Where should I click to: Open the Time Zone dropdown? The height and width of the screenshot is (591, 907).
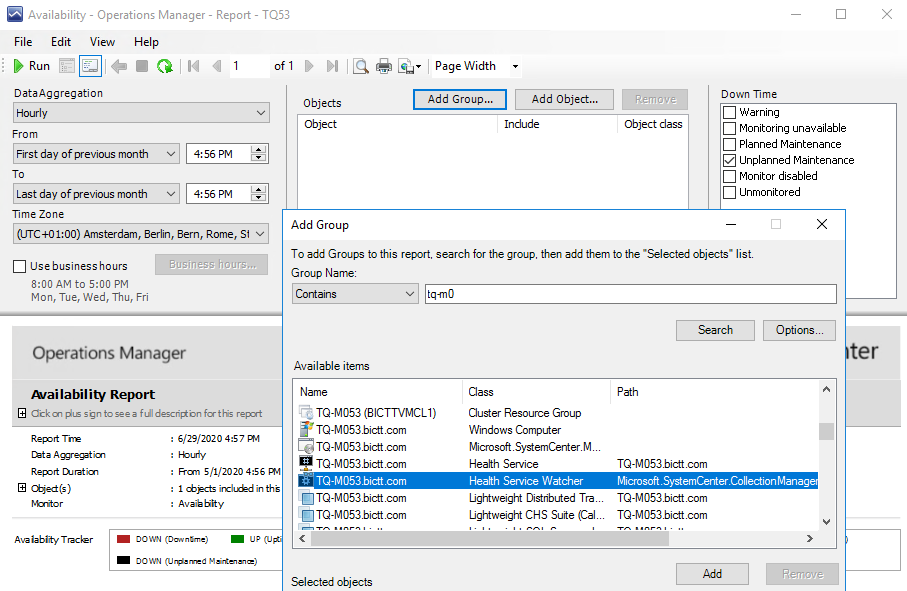tap(141, 234)
